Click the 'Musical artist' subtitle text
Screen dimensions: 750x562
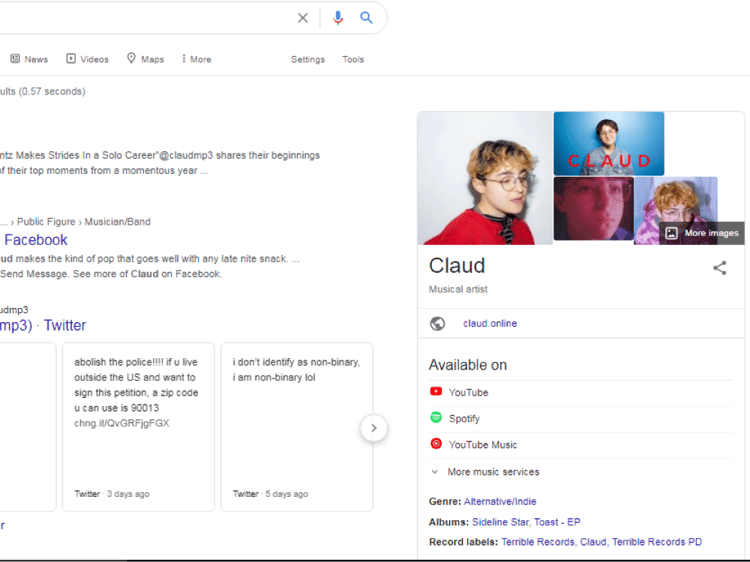pos(458,289)
